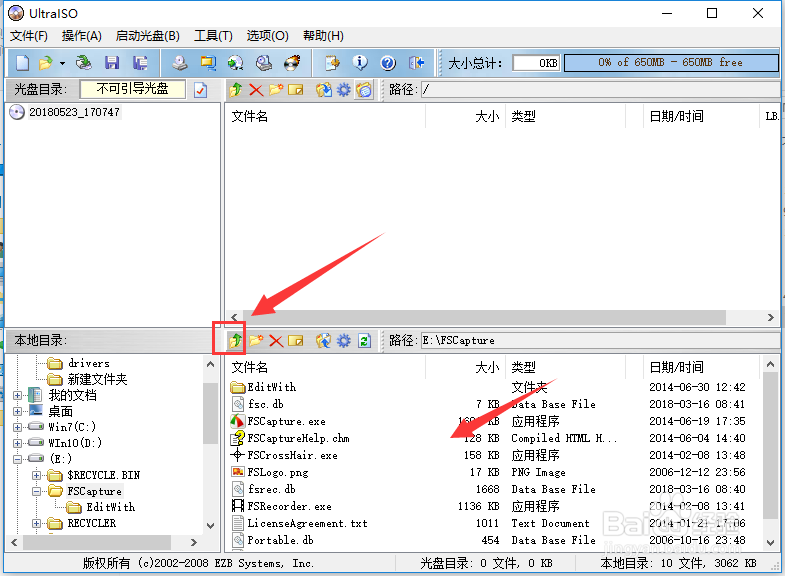785x576 pixels.
Task: Open the 操作(A) menu
Action: click(x=82, y=36)
